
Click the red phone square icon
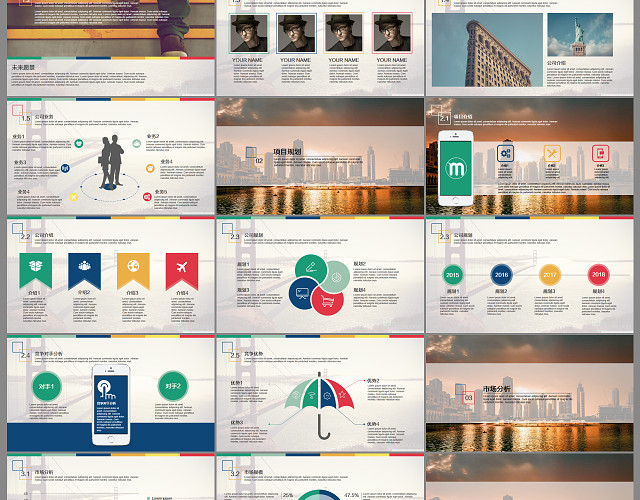(600, 153)
